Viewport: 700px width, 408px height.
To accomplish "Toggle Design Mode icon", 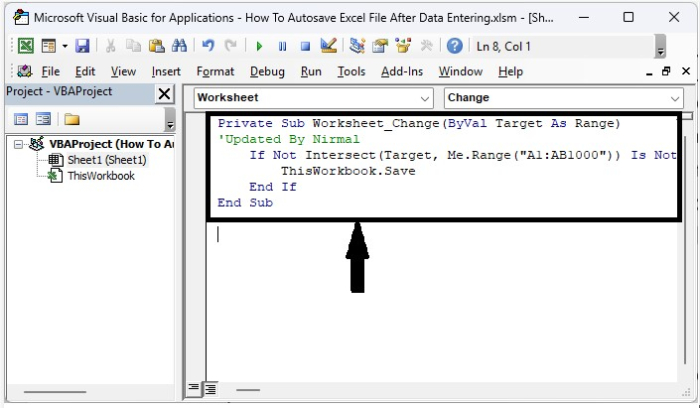I will click(329, 46).
